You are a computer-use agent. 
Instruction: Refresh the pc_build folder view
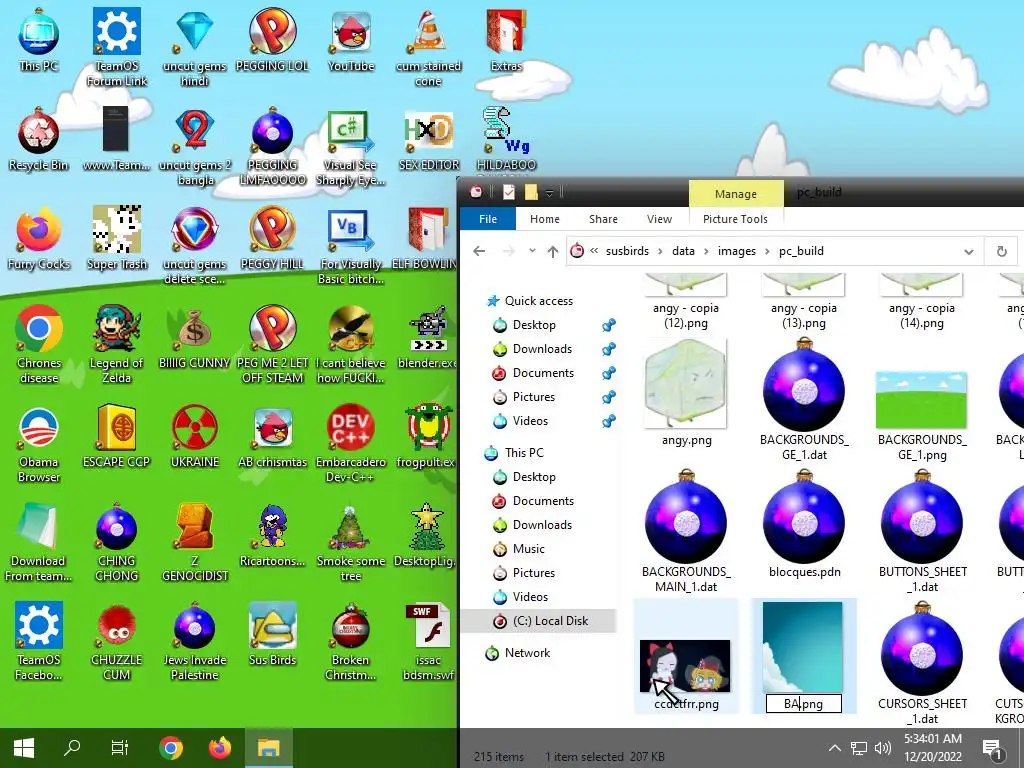(x=1001, y=251)
